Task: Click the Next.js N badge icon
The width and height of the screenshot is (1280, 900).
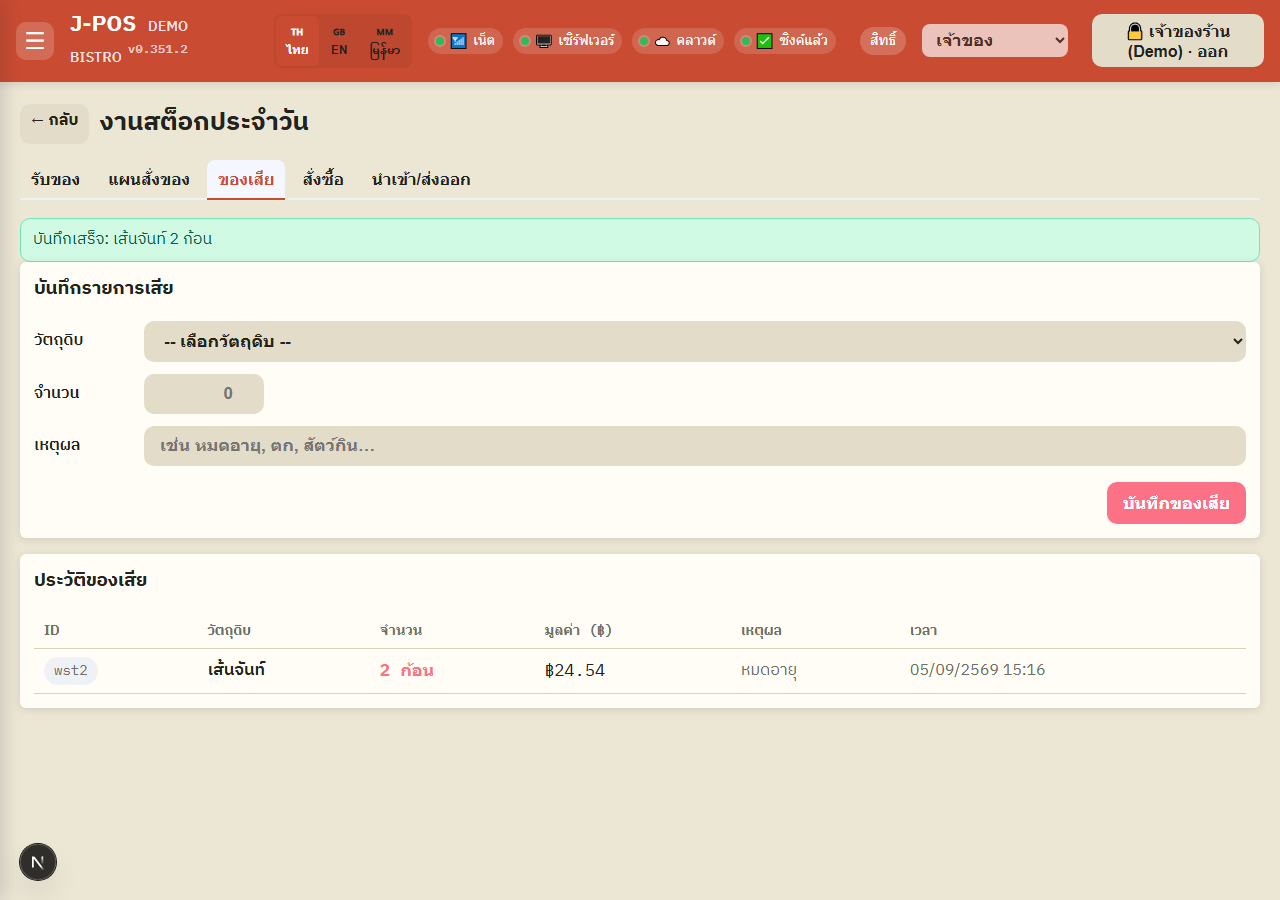Action: (38, 862)
